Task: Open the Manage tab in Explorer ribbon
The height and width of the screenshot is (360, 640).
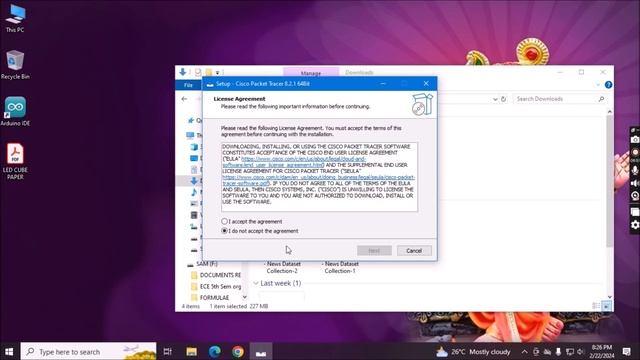Action: click(x=311, y=73)
